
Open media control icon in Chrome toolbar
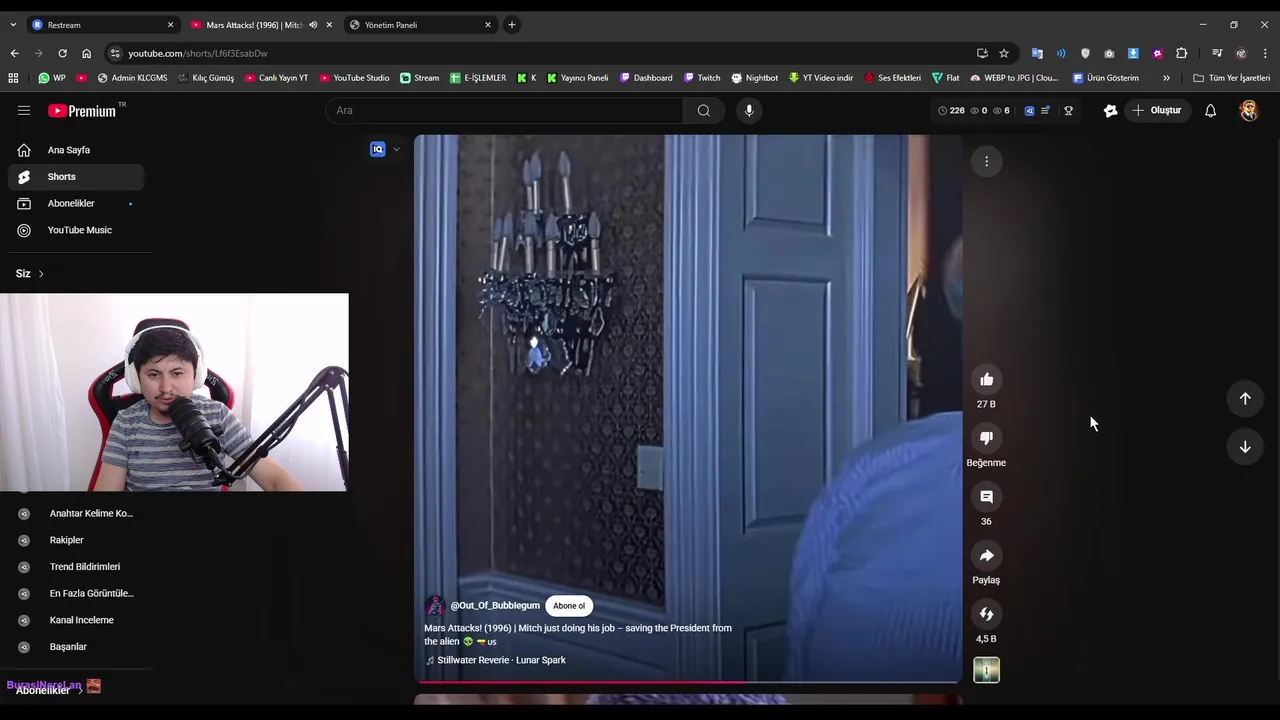pos(1217,53)
